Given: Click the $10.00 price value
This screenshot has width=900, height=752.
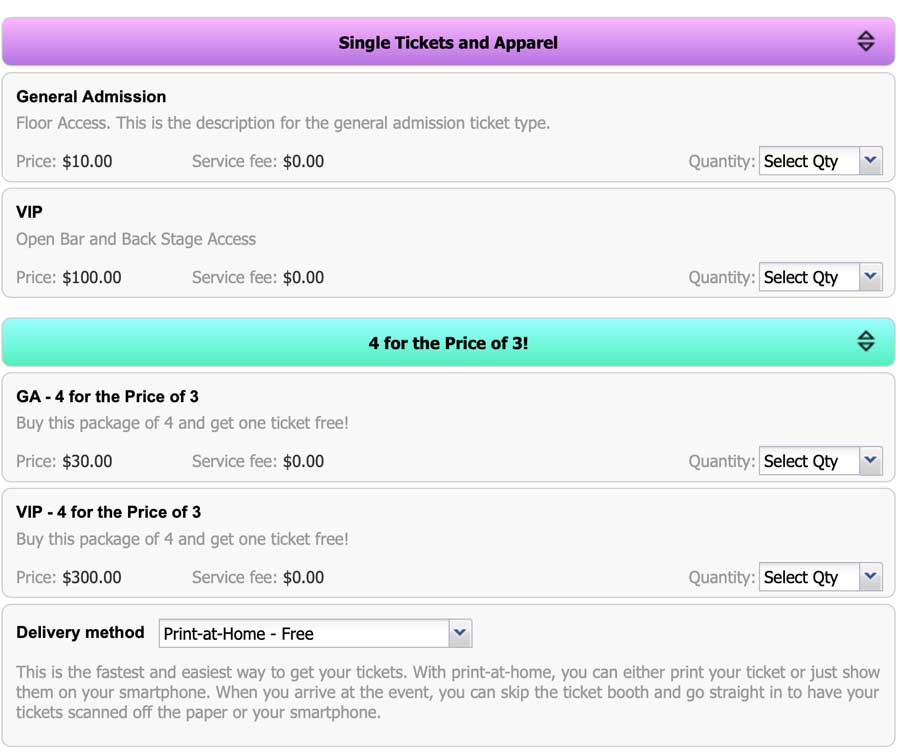Looking at the screenshot, I should pos(87,161).
